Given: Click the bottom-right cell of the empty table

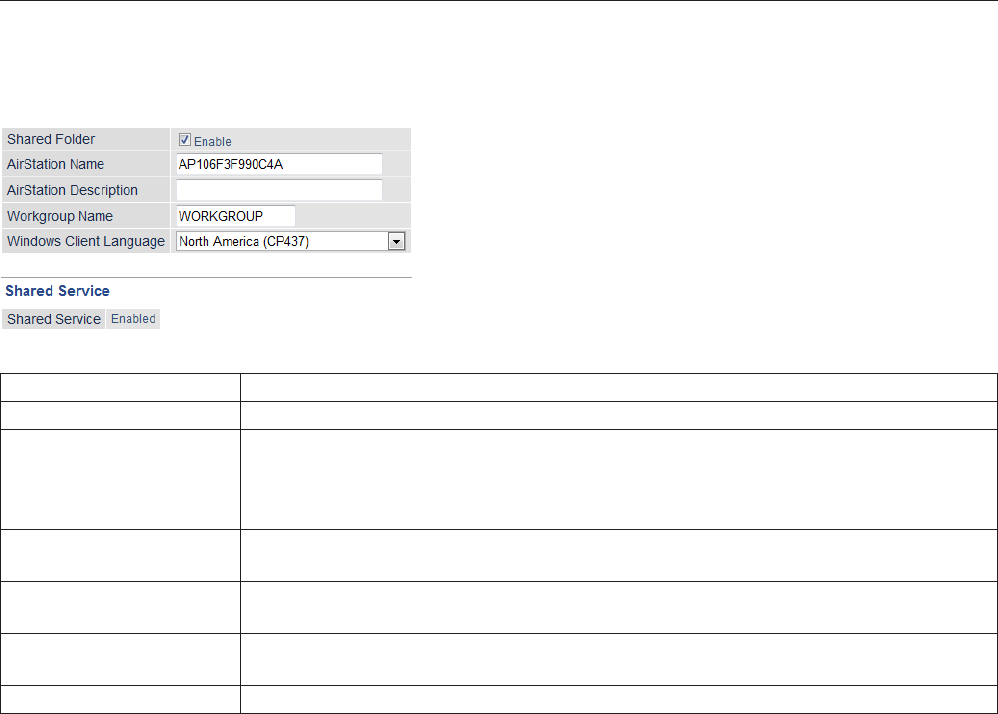Looking at the screenshot, I should click(x=618, y=698).
